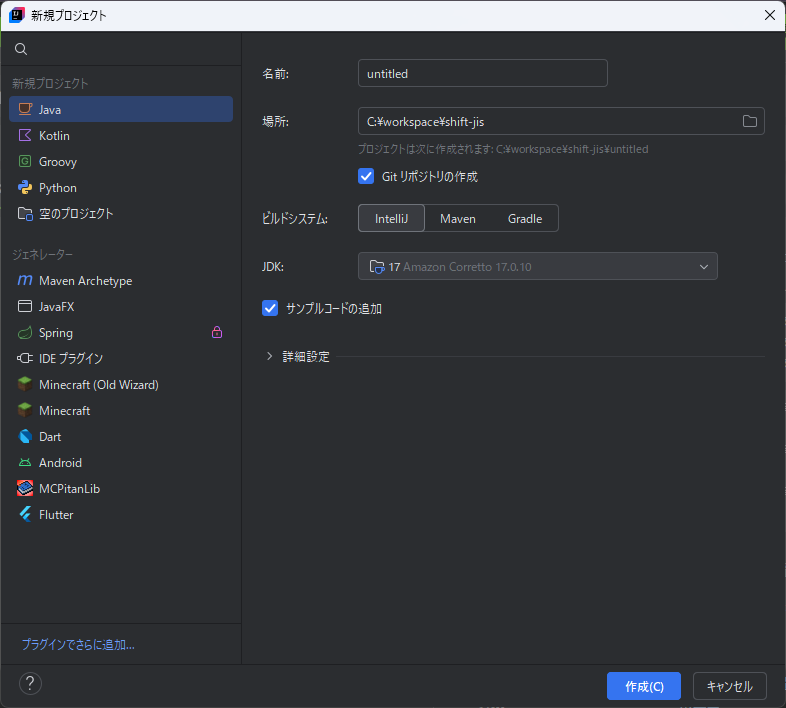Select the Minecraft block icon row
Screen dimensions: 786x708
121,410
